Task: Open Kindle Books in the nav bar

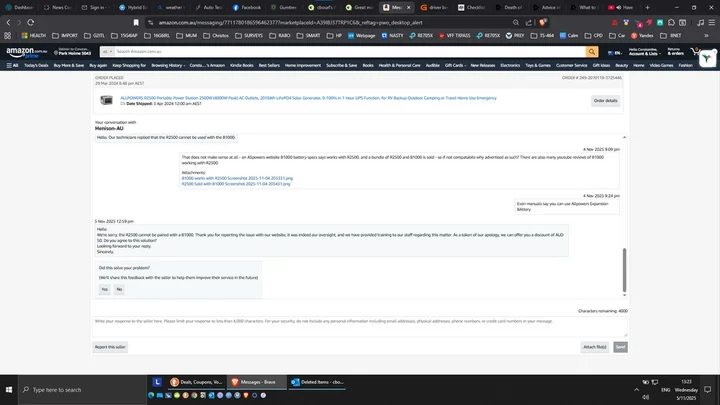Action: [x=242, y=66]
